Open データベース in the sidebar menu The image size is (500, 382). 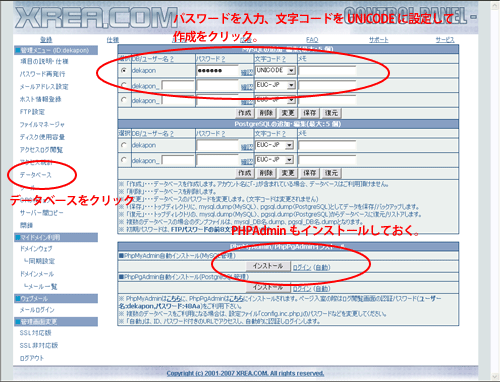point(35,175)
